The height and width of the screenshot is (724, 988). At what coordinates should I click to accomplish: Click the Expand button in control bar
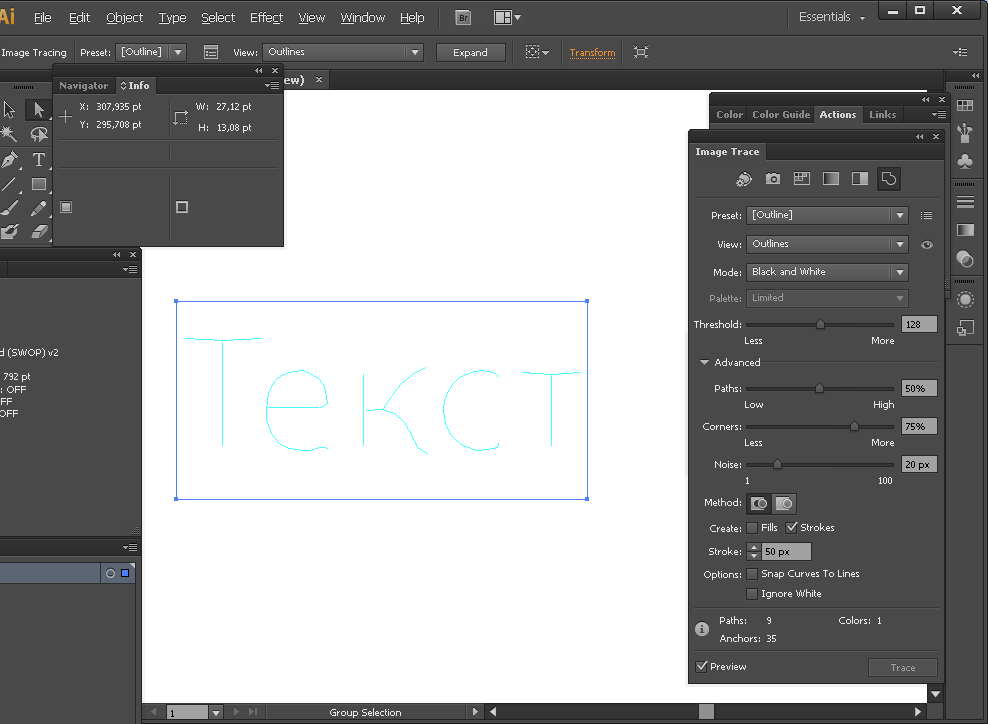coord(470,53)
